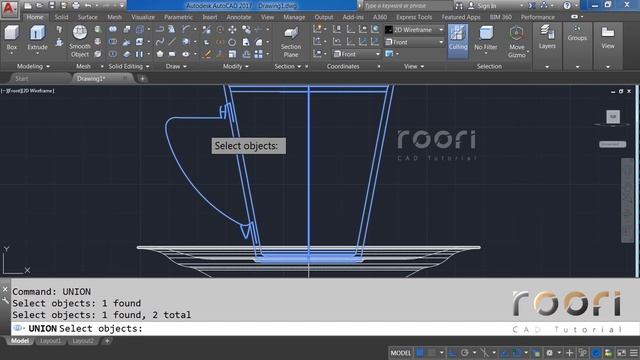Open the Front view dropdown in View panel

tap(415, 42)
